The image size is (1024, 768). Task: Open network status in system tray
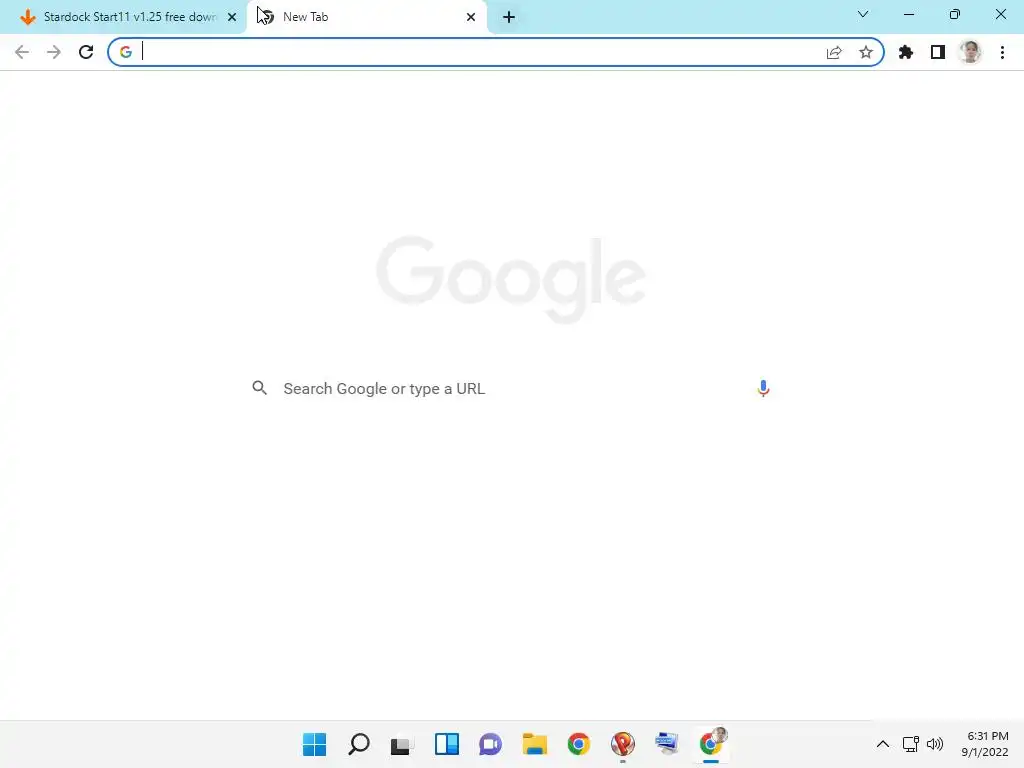pos(910,744)
